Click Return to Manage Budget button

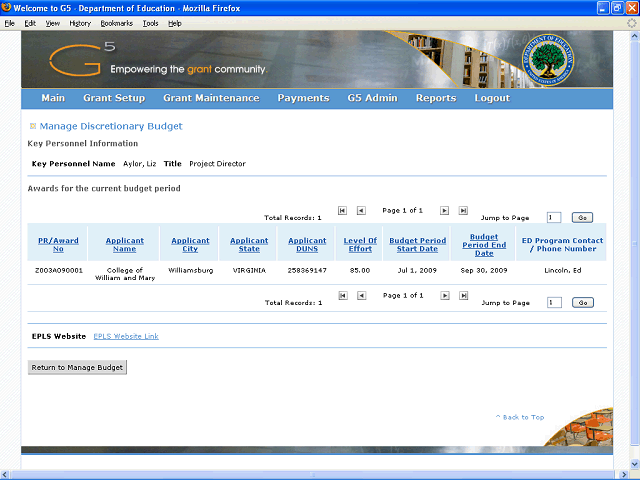tap(77, 367)
